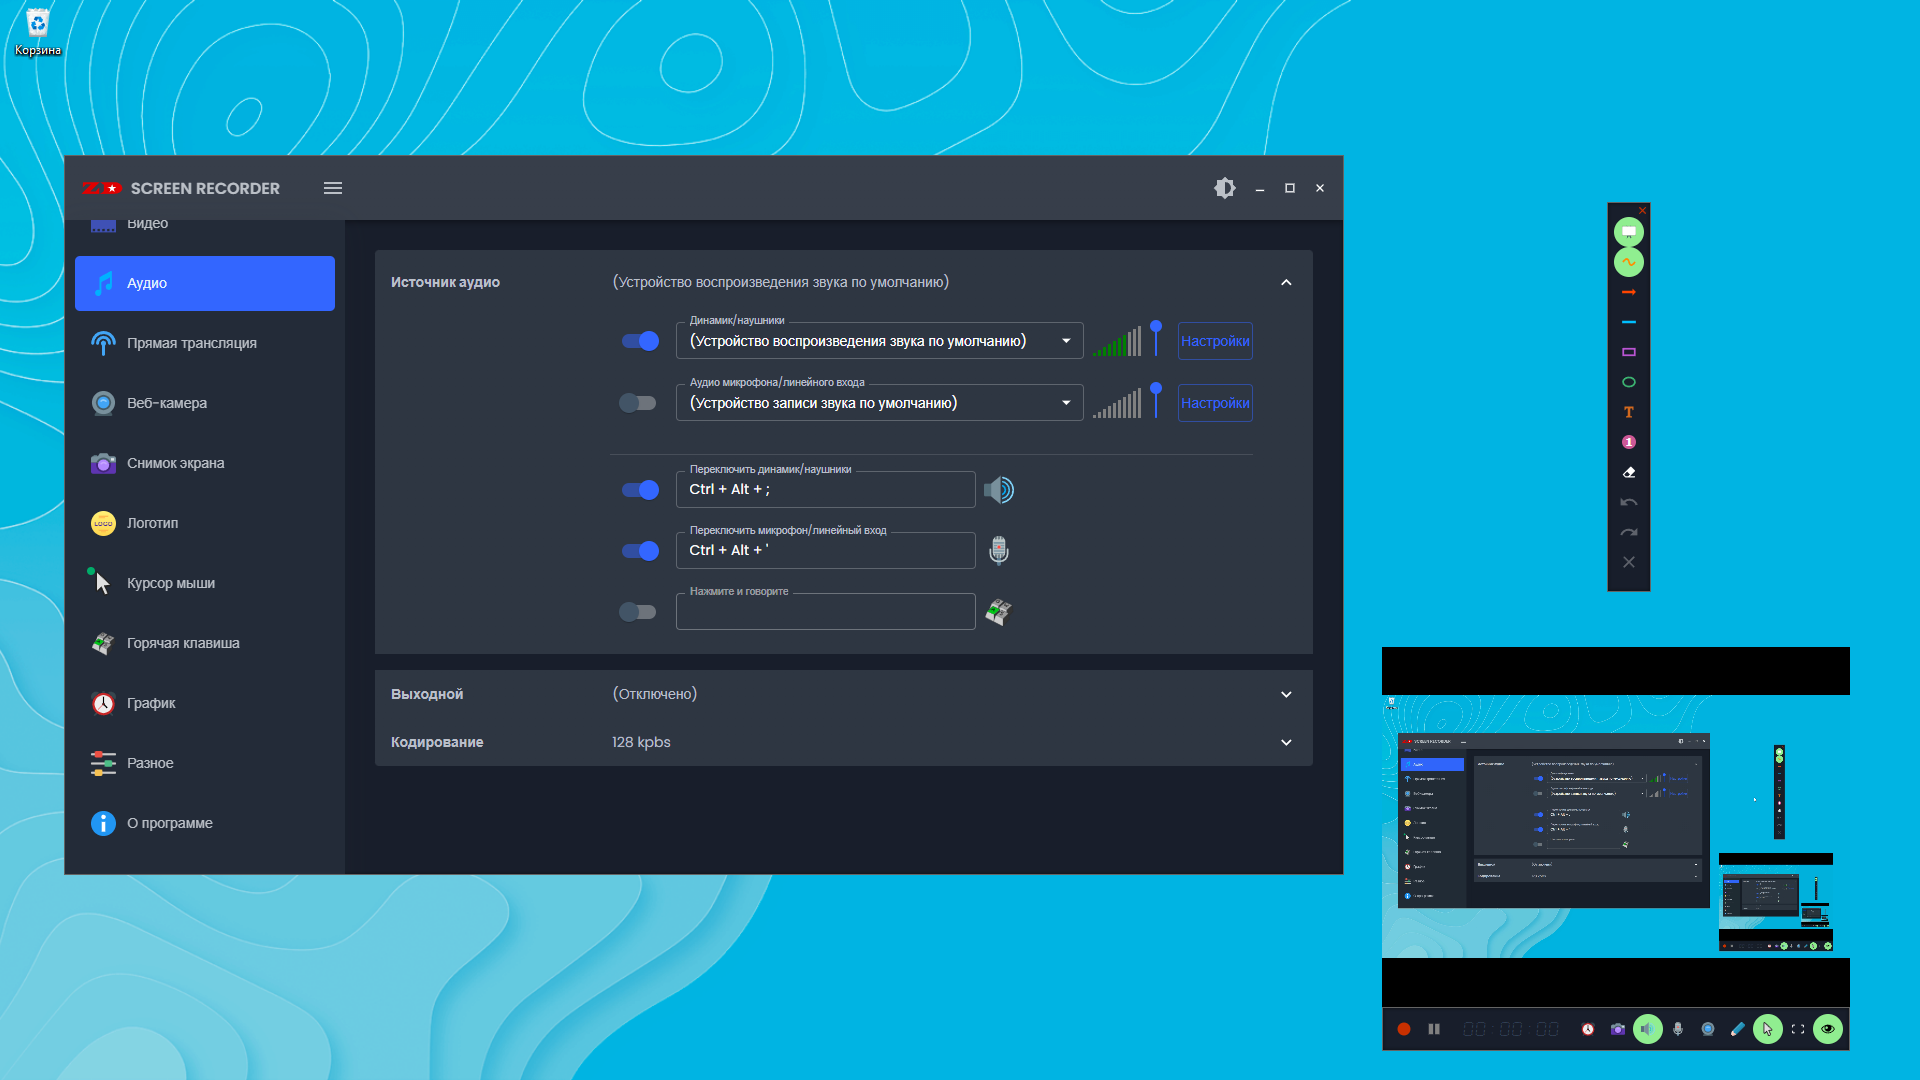Viewport: 1920px width, 1080px height.
Task: Click the speaker icon beside Ctrl+Alt+; hotkey
Action: (998, 490)
